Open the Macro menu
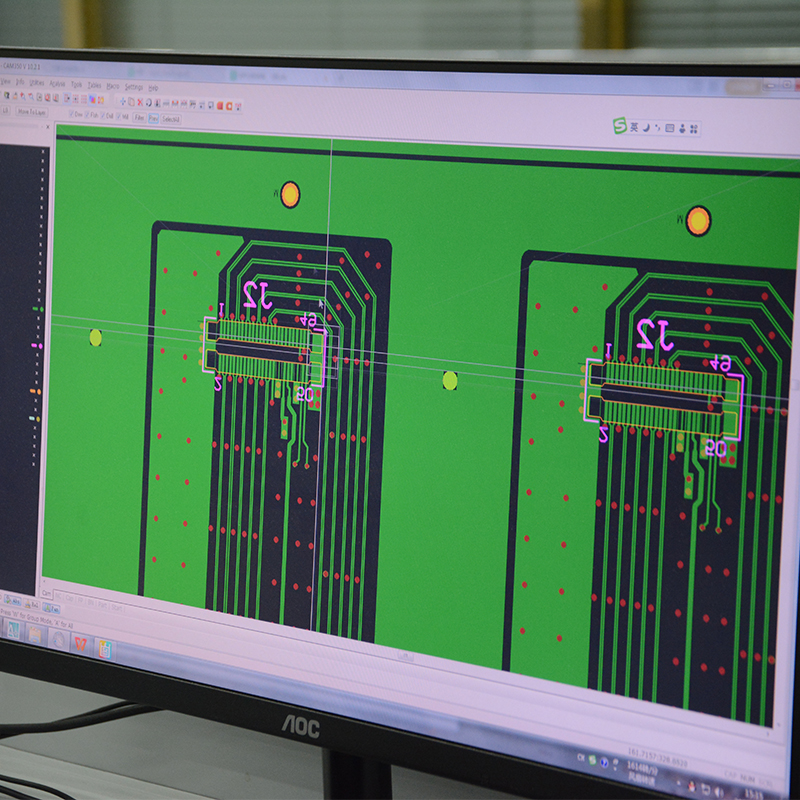Viewport: 800px width, 800px height. 113,86
